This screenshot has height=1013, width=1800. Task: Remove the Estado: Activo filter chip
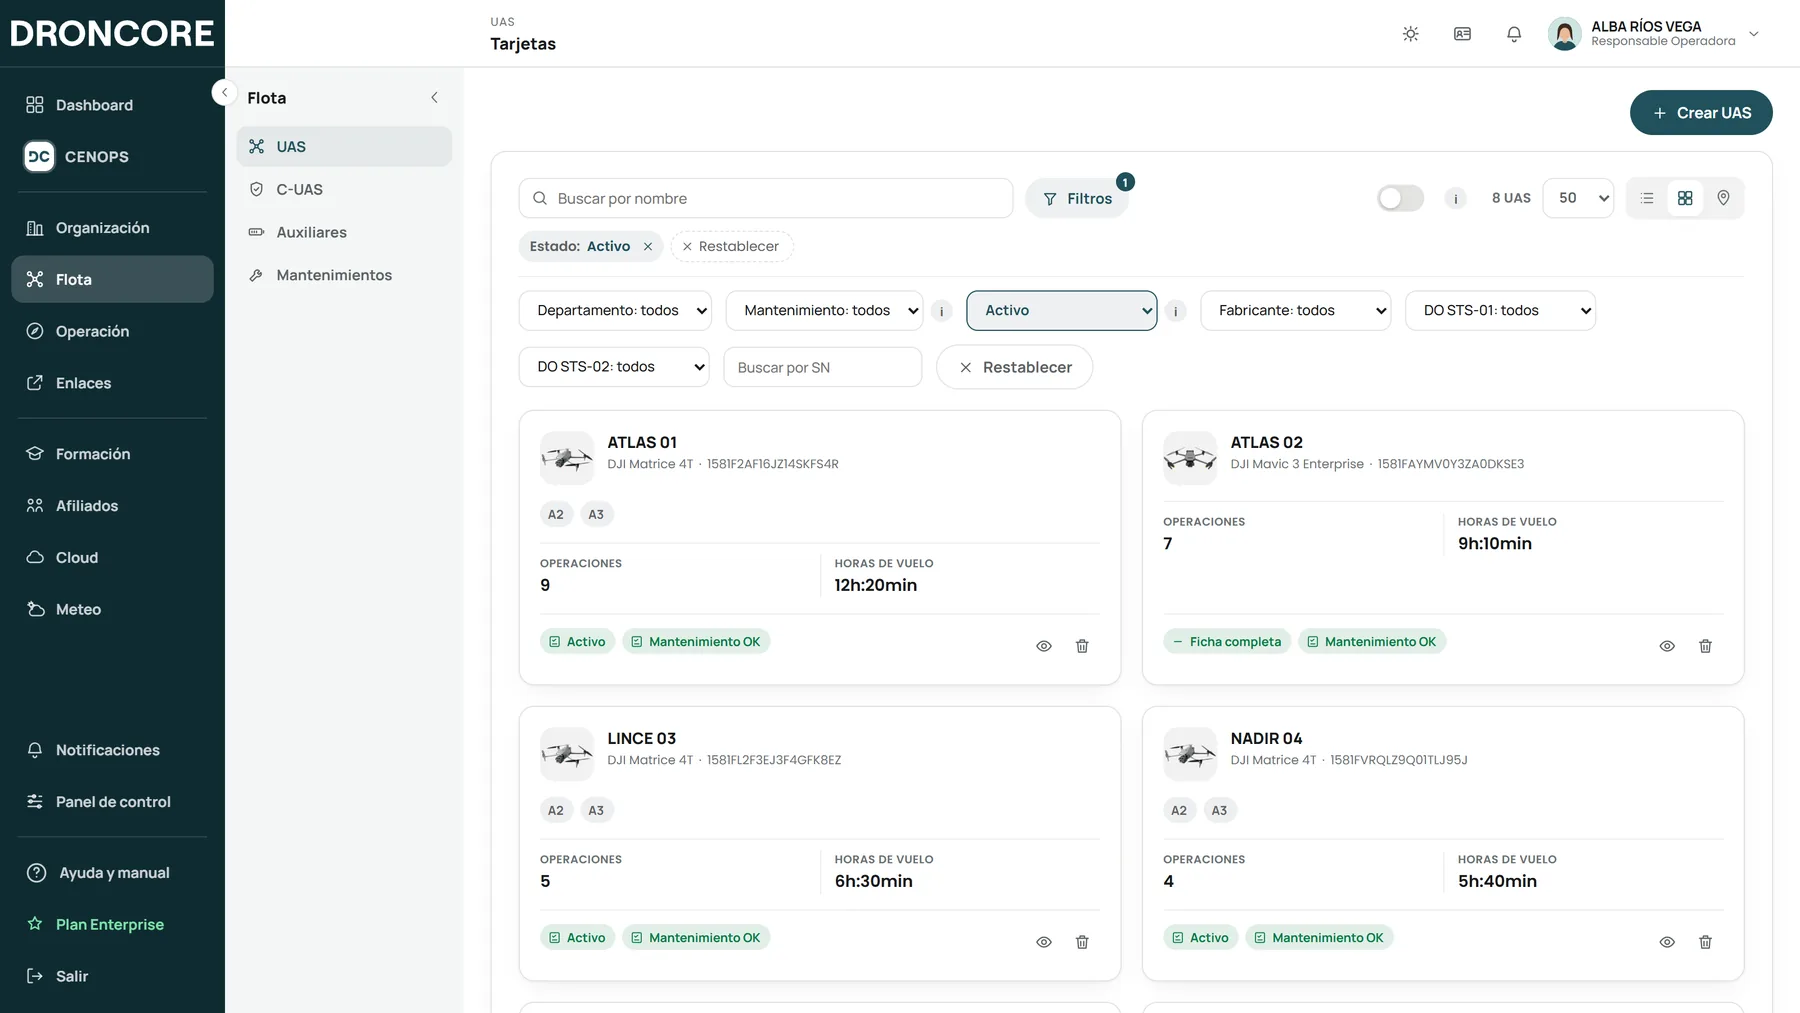[x=648, y=246]
